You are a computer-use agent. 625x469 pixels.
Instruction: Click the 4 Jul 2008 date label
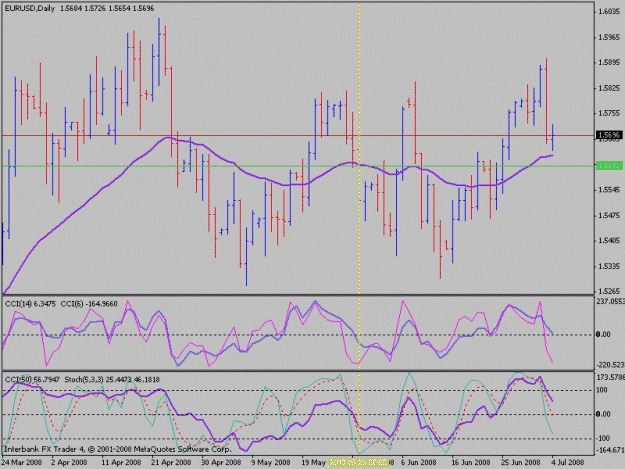tap(568, 462)
